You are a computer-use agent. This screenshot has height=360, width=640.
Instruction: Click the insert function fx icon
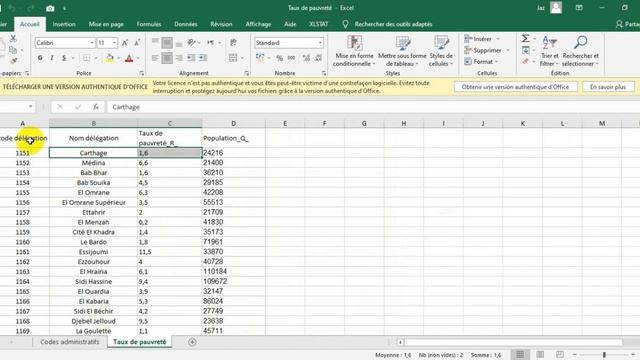(x=96, y=107)
